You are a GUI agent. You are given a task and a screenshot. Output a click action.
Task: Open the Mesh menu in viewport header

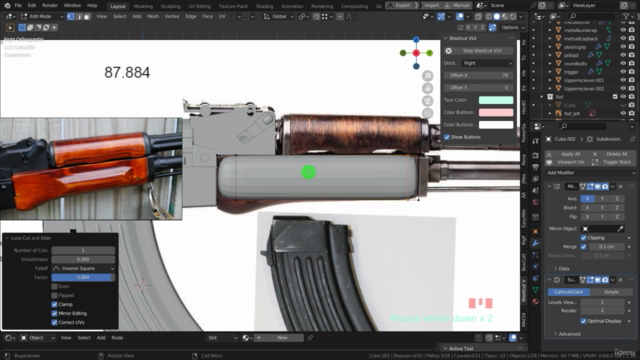tap(153, 17)
